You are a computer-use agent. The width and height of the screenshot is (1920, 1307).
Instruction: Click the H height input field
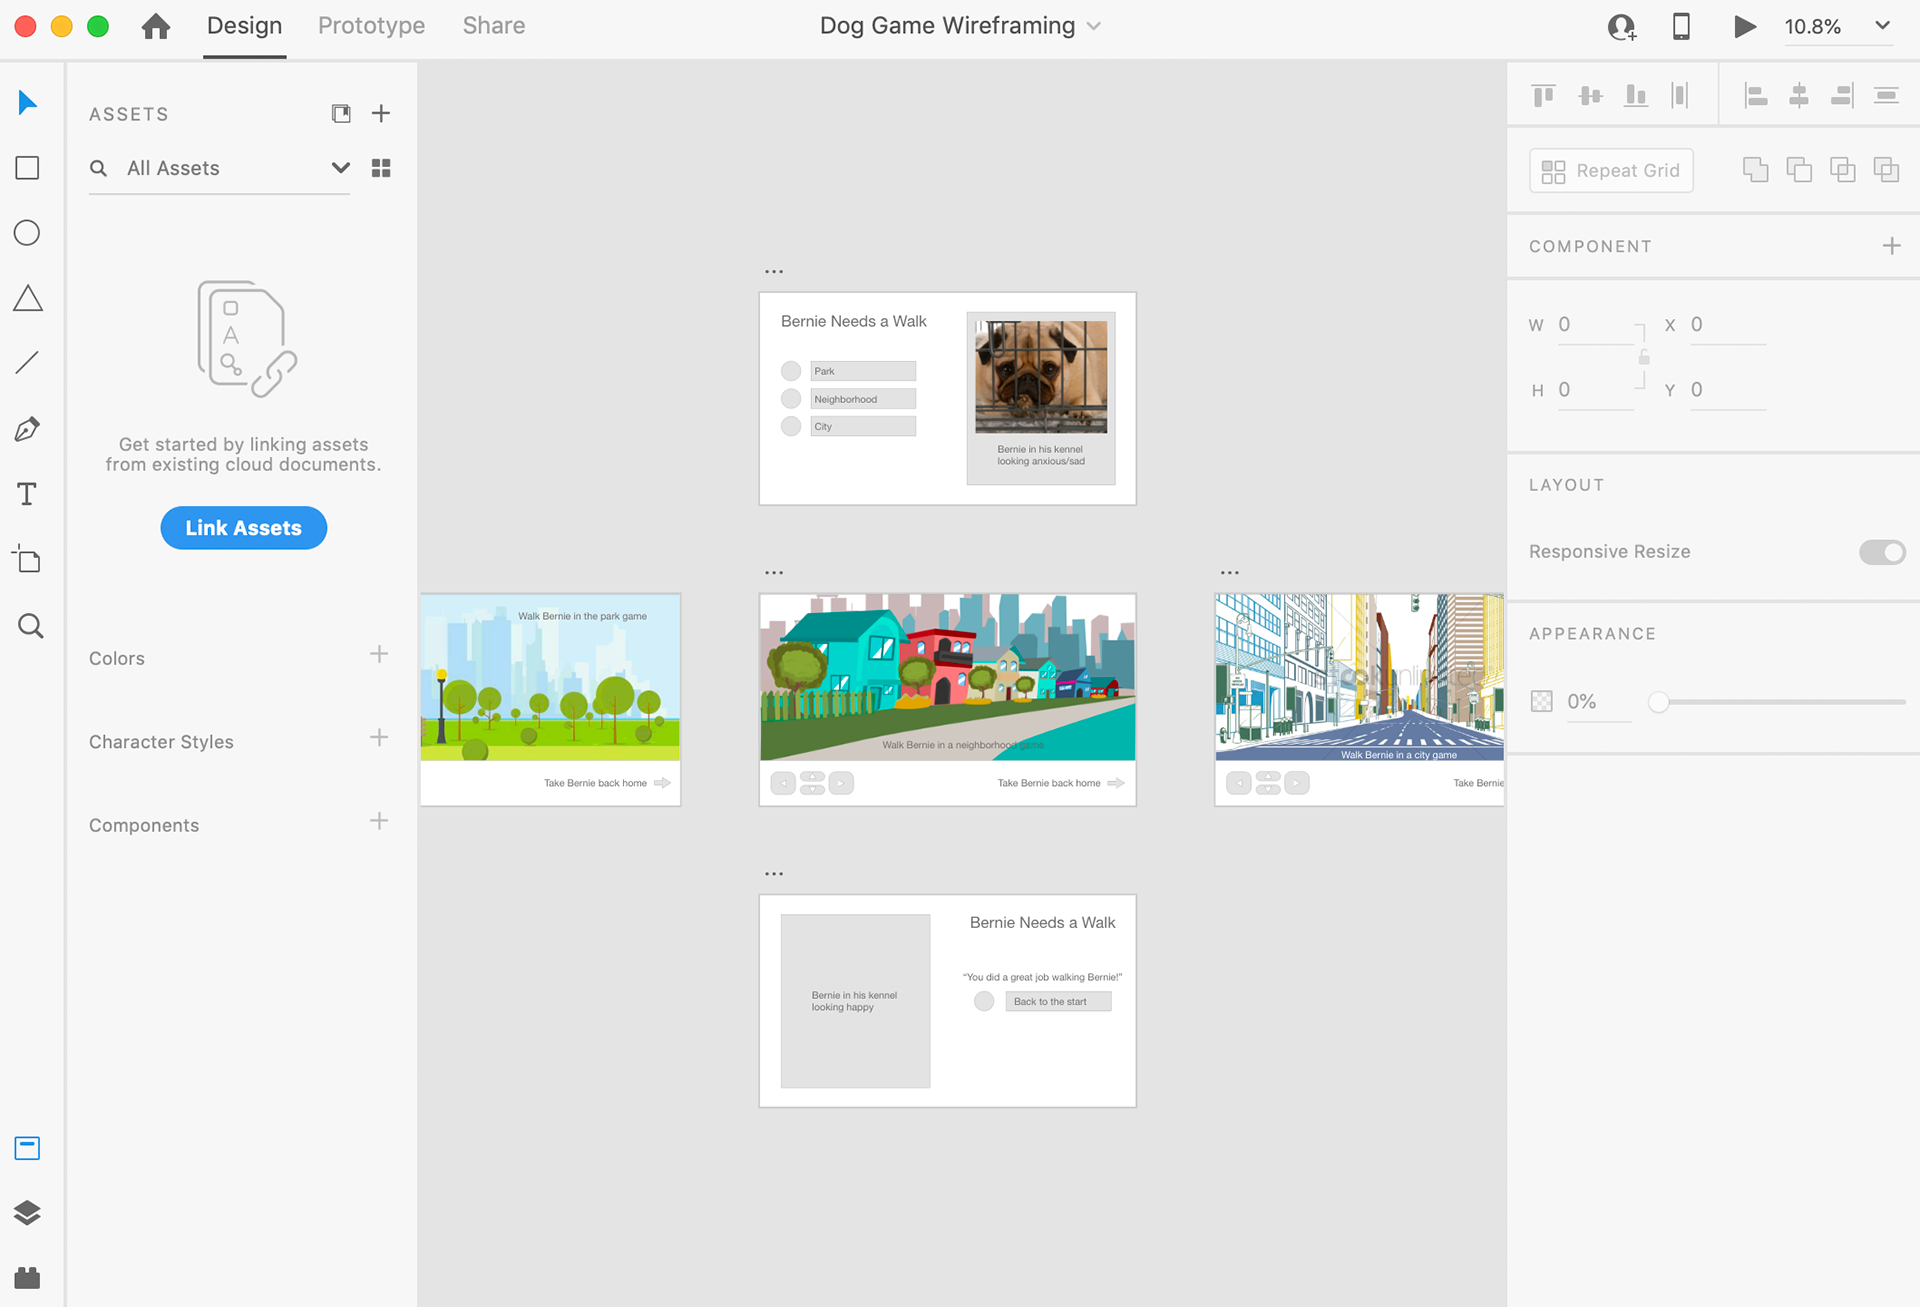(x=1595, y=390)
